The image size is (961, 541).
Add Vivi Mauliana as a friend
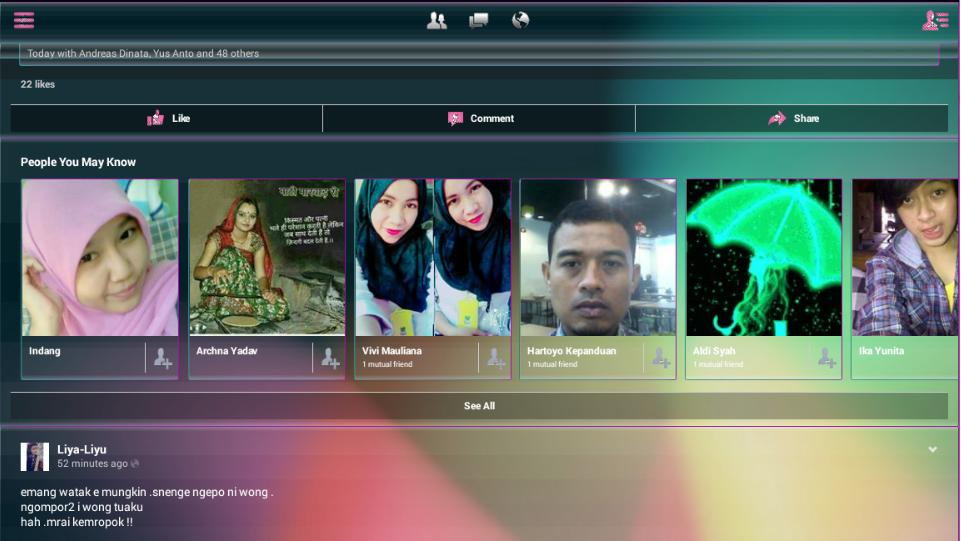click(x=495, y=358)
